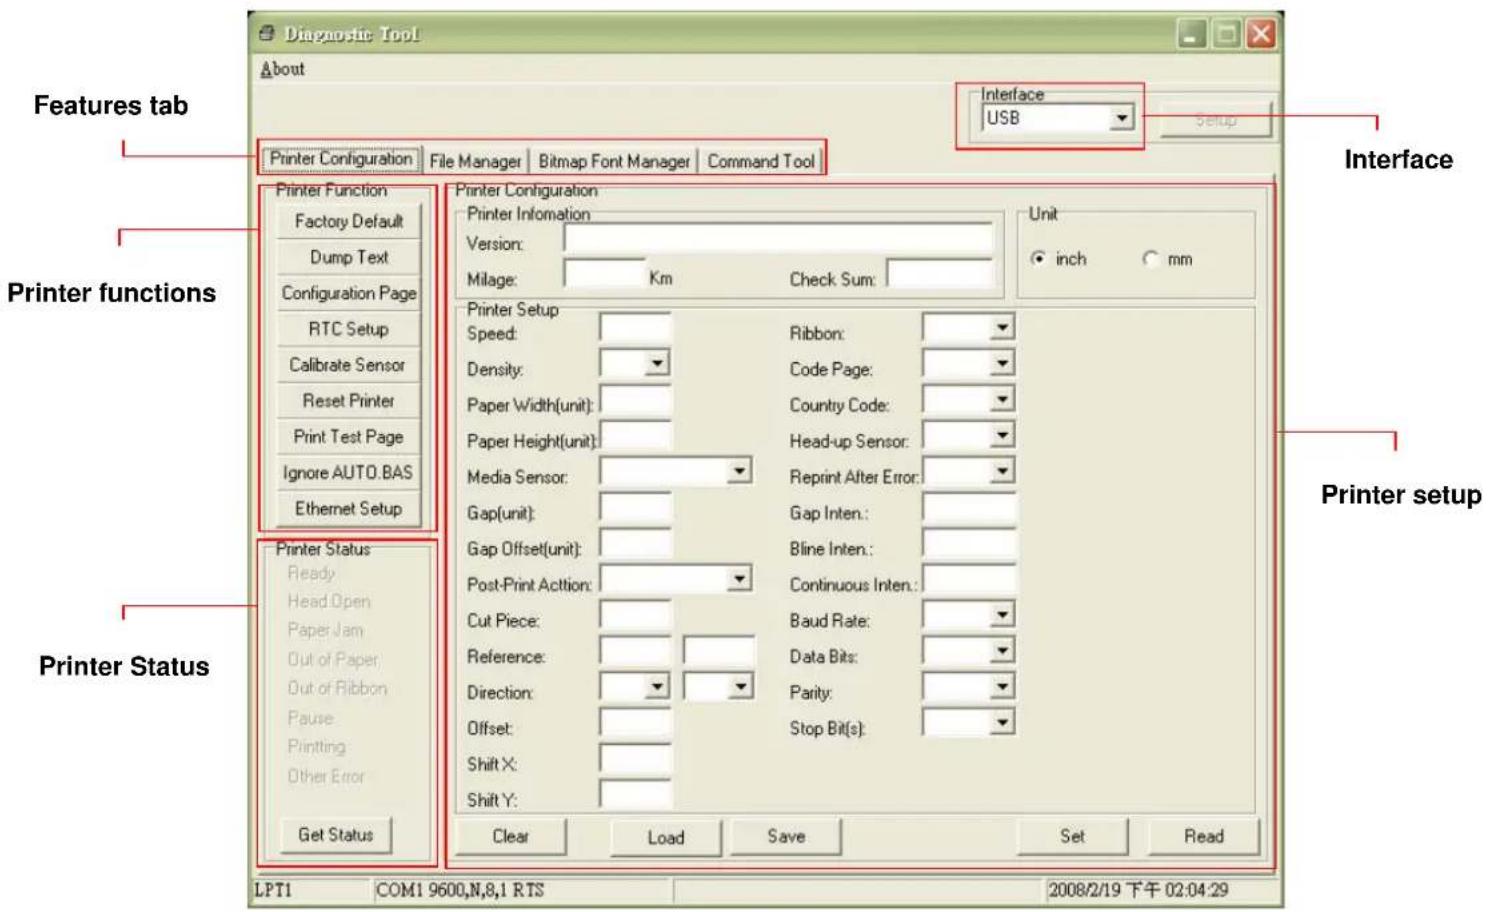This screenshot has height=912, width=1490.
Task: Open the first Direction dropdown
Action: tap(657, 686)
